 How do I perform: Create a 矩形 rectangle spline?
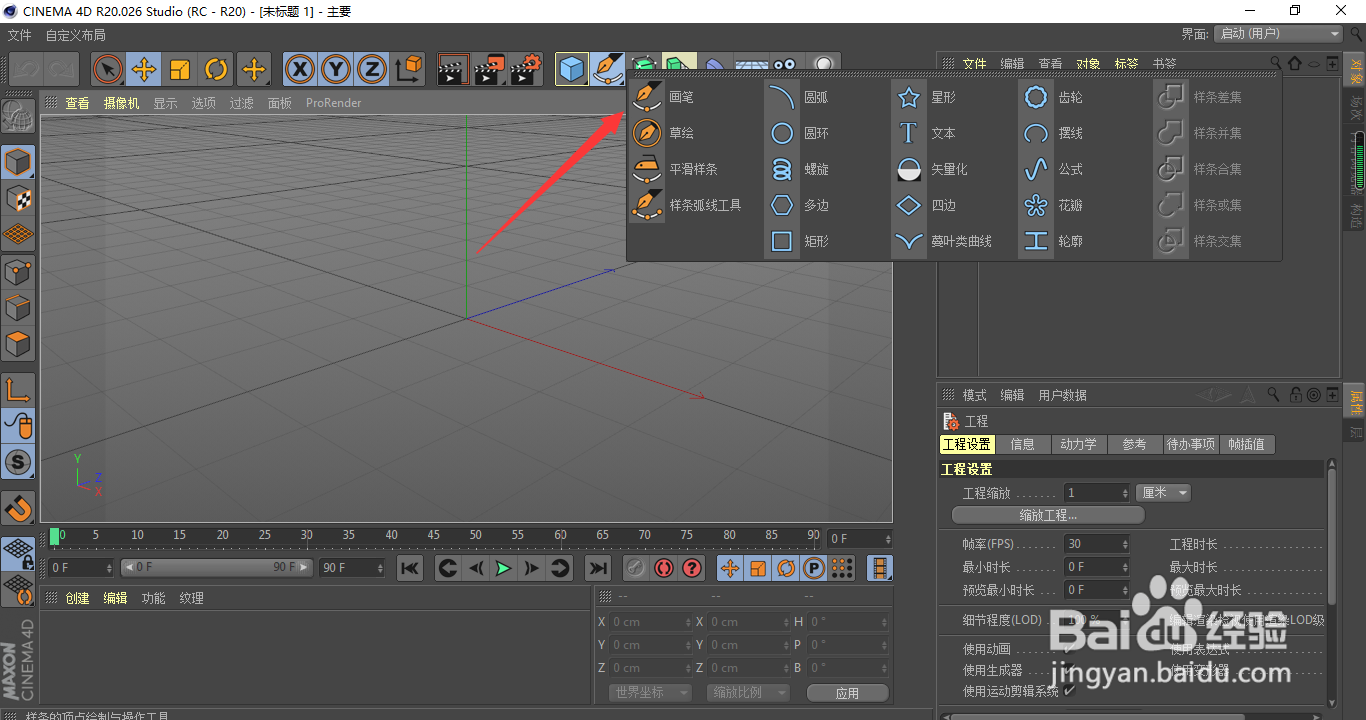[x=798, y=241]
